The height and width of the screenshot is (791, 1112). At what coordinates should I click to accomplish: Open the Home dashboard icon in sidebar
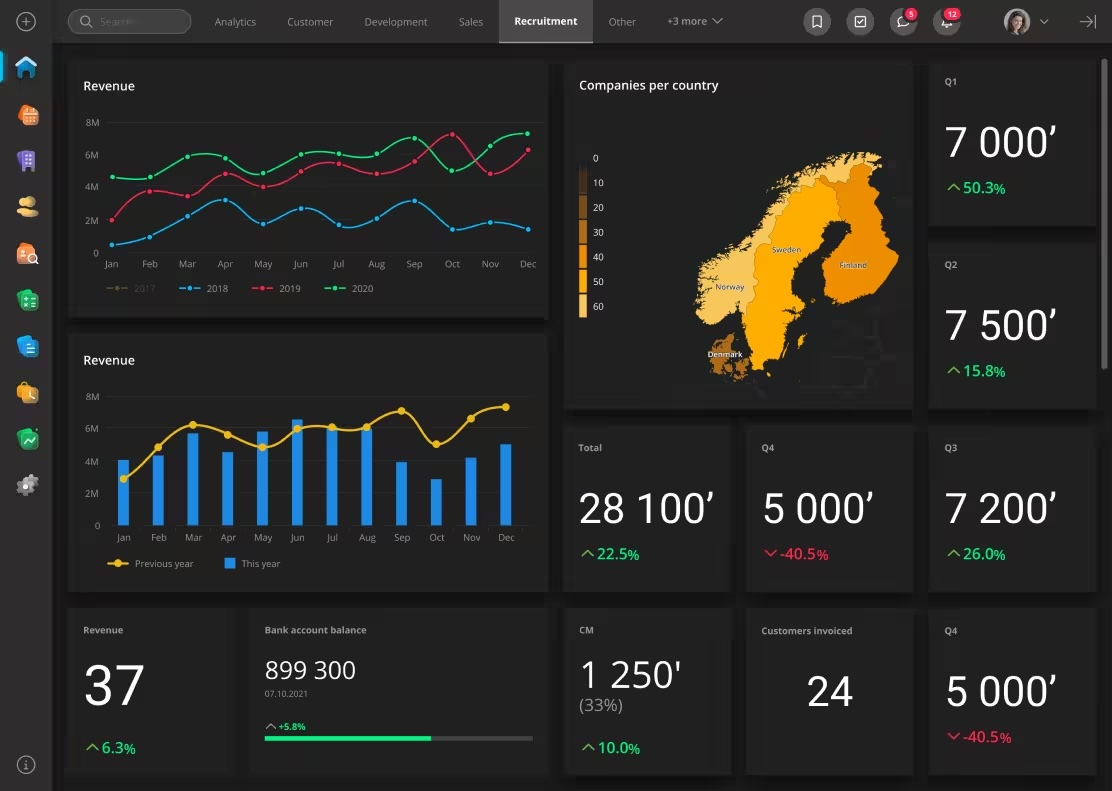(x=27, y=68)
